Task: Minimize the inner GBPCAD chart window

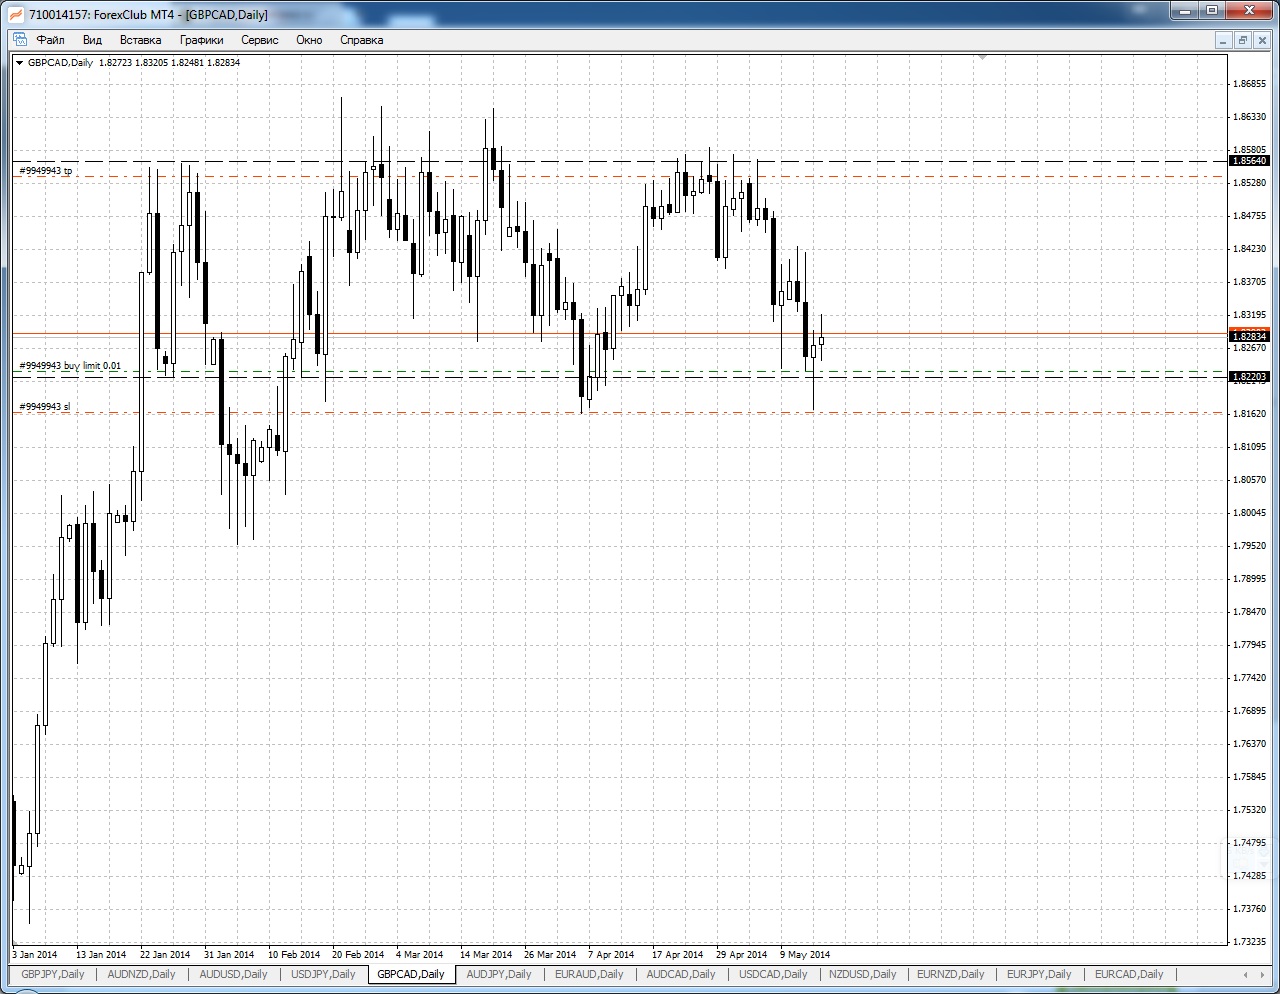Action: coord(1224,40)
